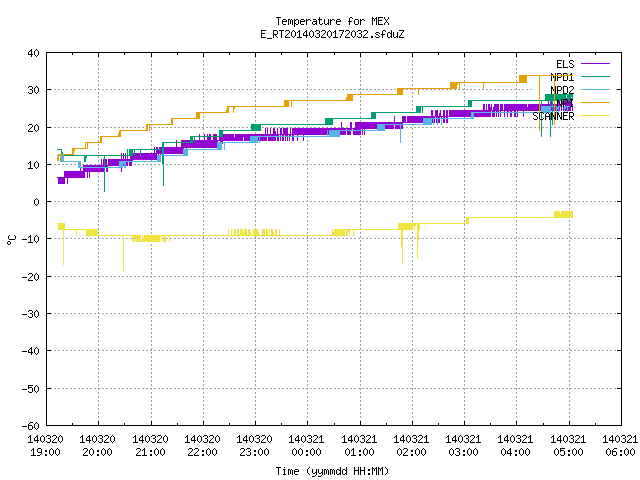Click the x-axis tick label 140320 21:00

[x=150, y=446]
